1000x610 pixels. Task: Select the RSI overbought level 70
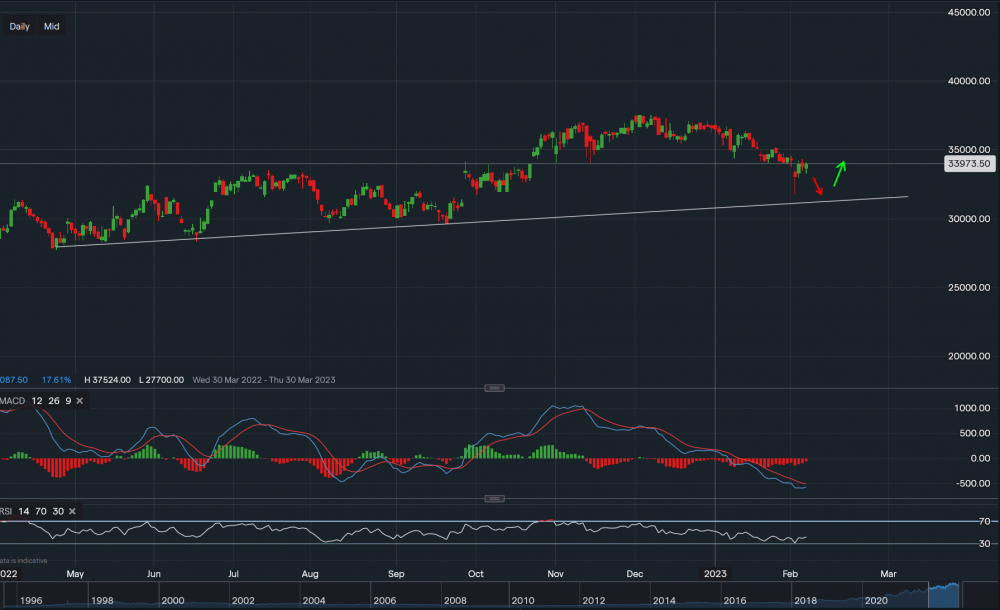point(42,511)
